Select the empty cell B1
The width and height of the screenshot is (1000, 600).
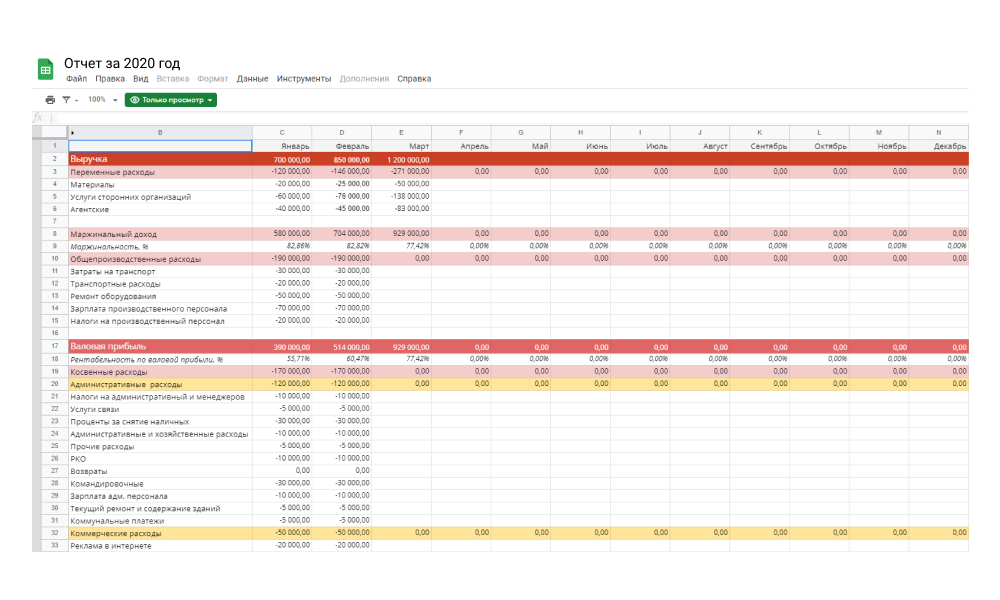point(160,146)
